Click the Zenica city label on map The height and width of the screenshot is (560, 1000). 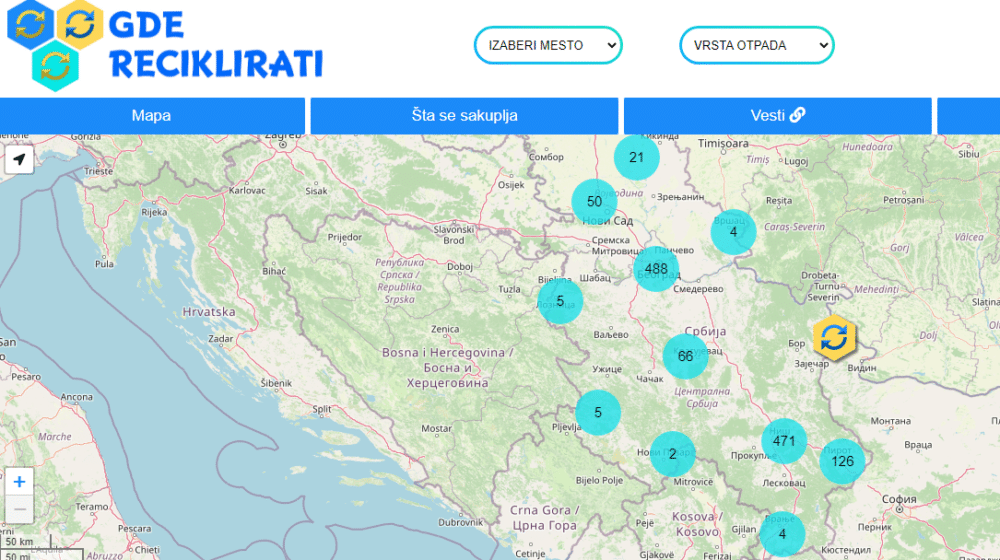click(445, 329)
